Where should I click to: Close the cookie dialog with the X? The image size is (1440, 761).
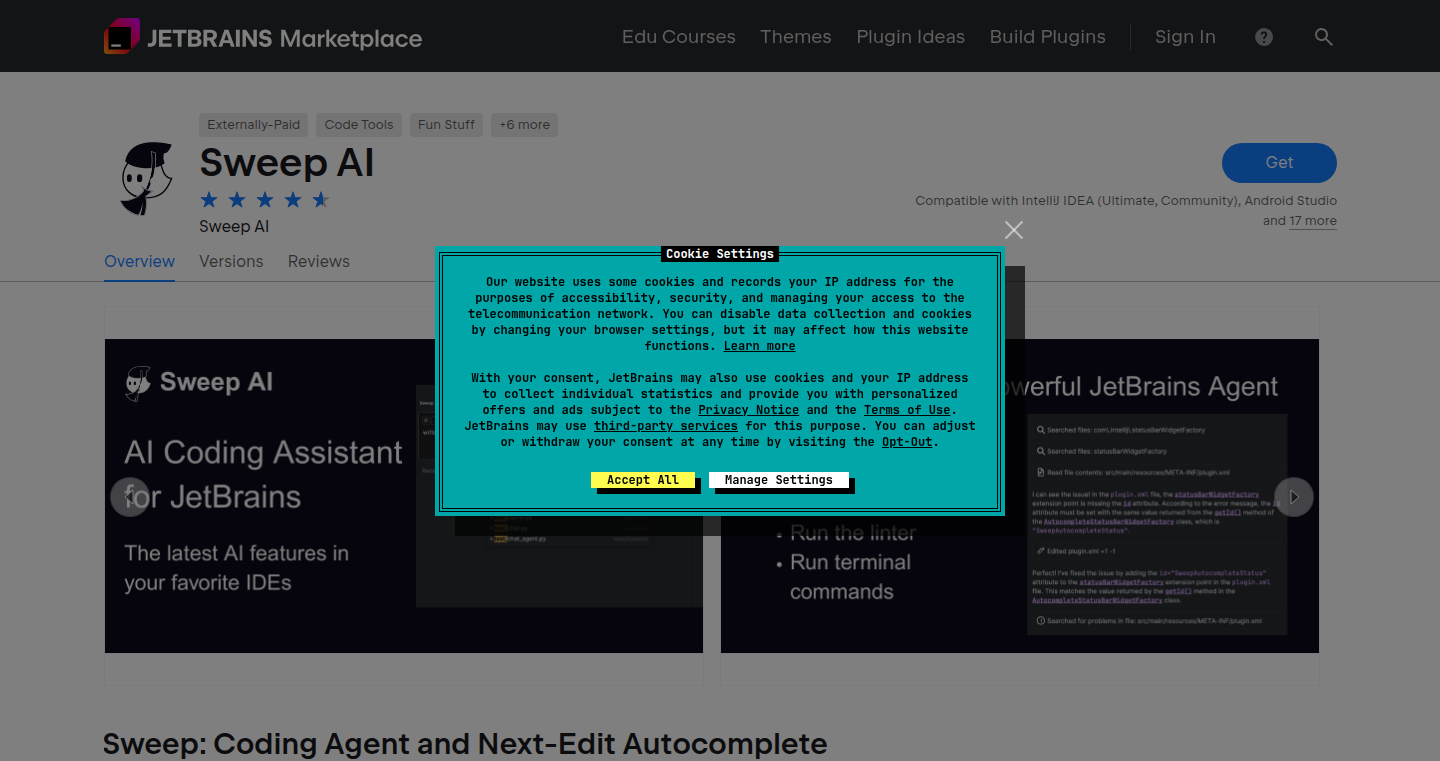tap(1014, 230)
